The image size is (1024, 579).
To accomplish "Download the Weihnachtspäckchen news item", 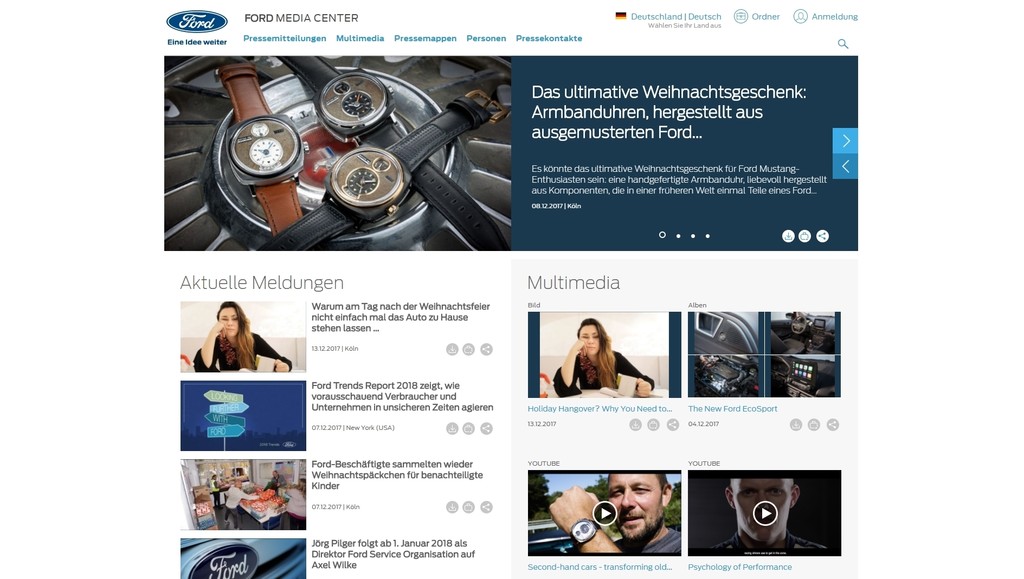I will 452,507.
